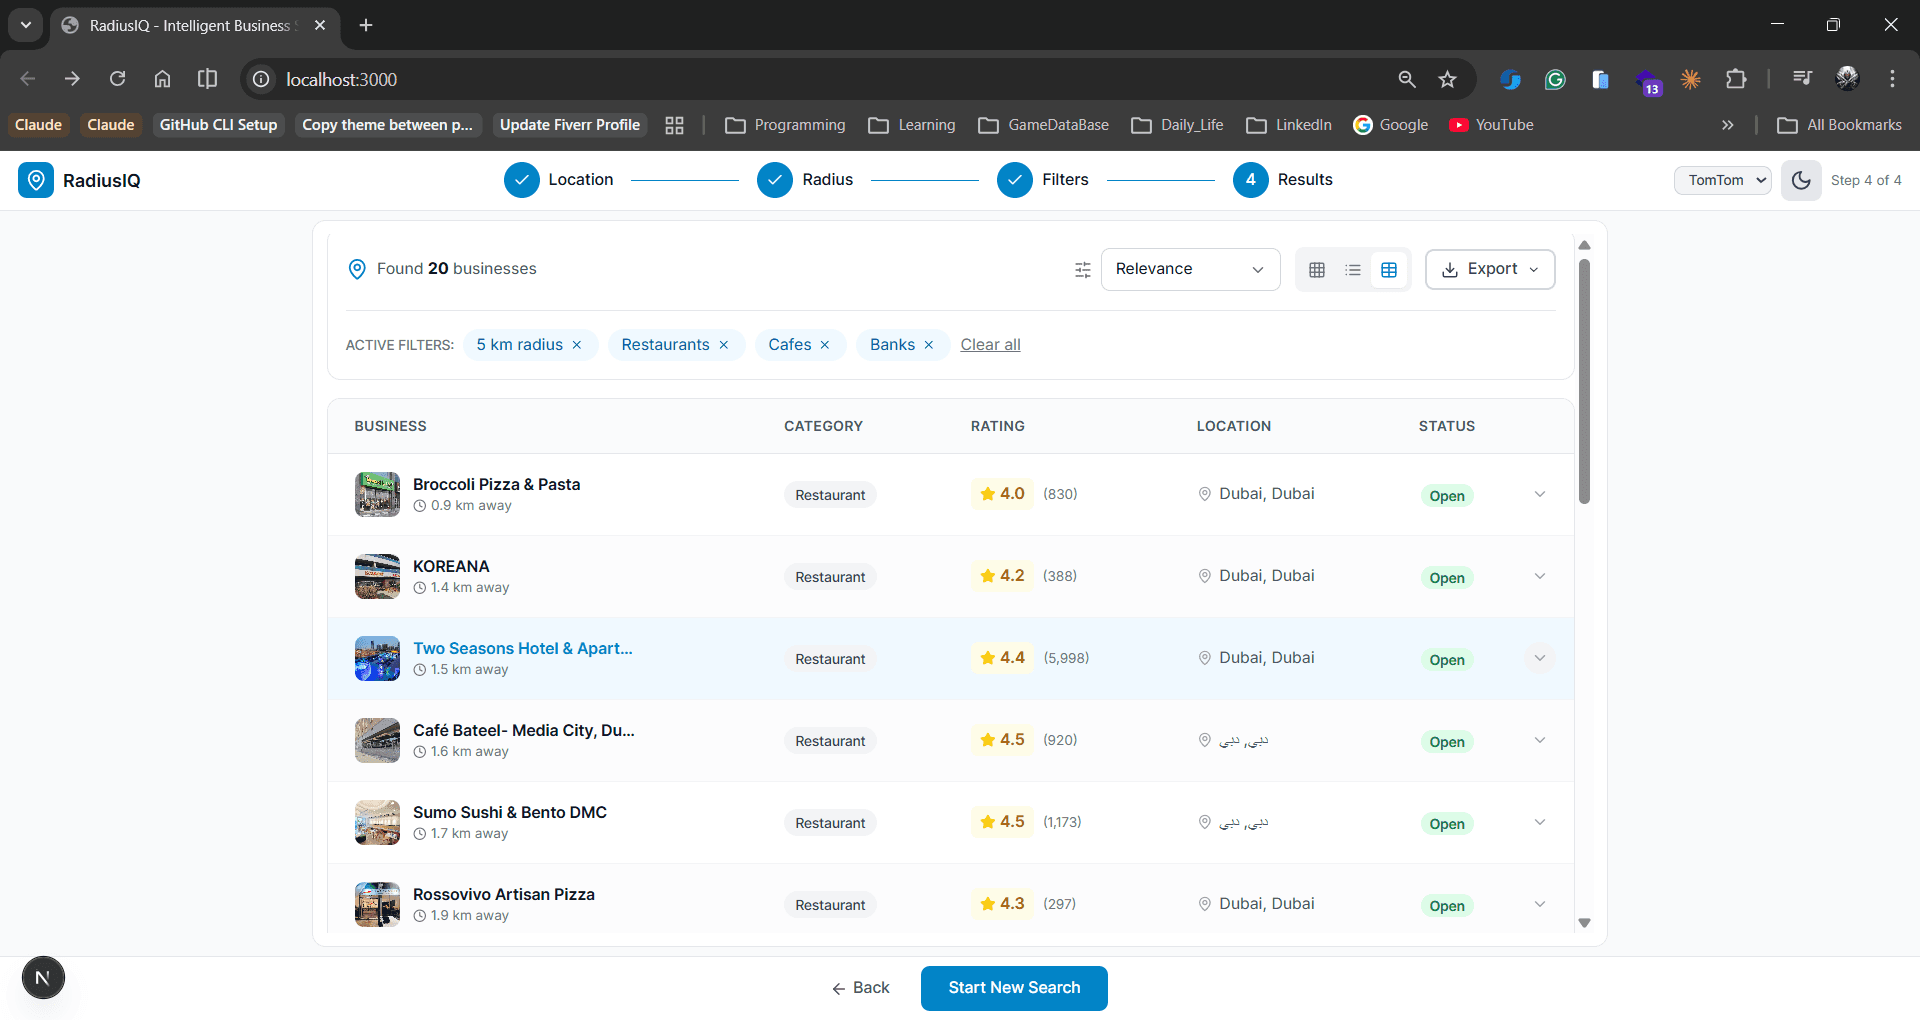
Task: Open the Programming bookmarks folder
Action: 785,125
